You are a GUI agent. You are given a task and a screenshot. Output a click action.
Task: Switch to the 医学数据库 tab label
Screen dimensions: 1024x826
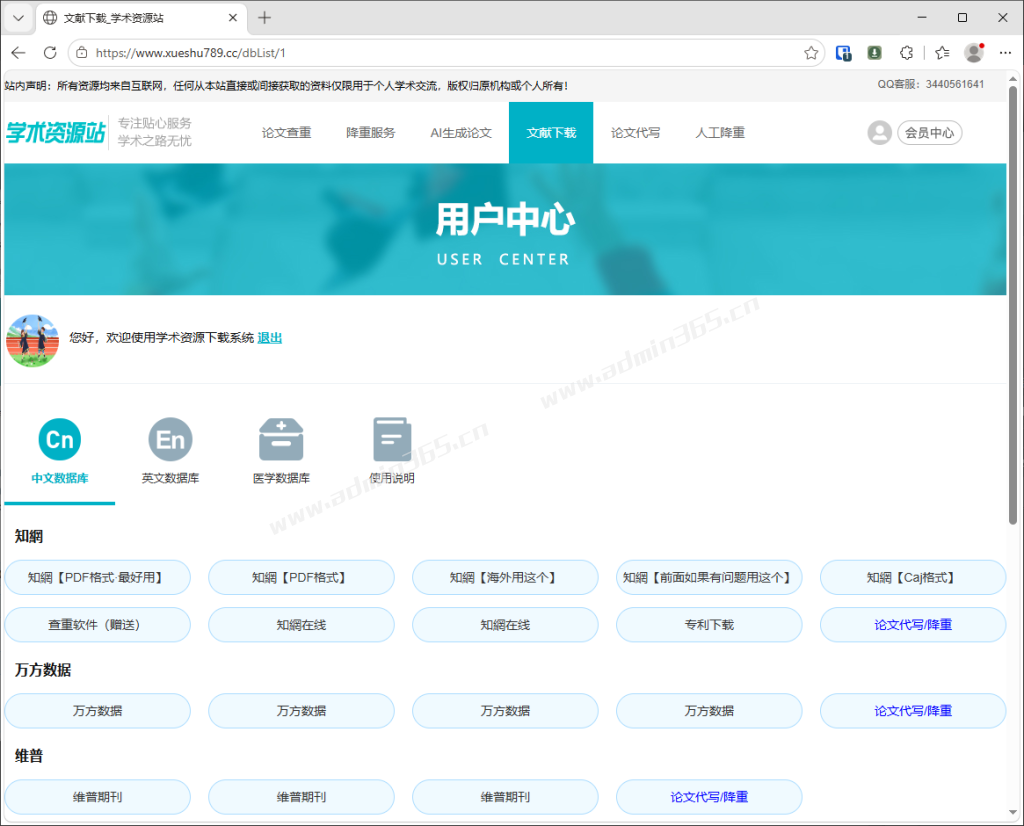(x=281, y=478)
